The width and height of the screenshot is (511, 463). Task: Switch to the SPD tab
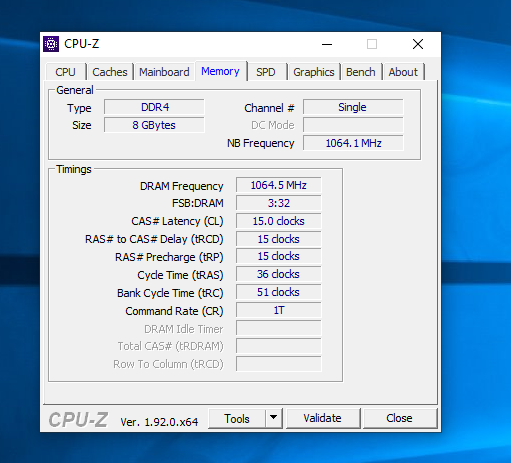click(266, 72)
